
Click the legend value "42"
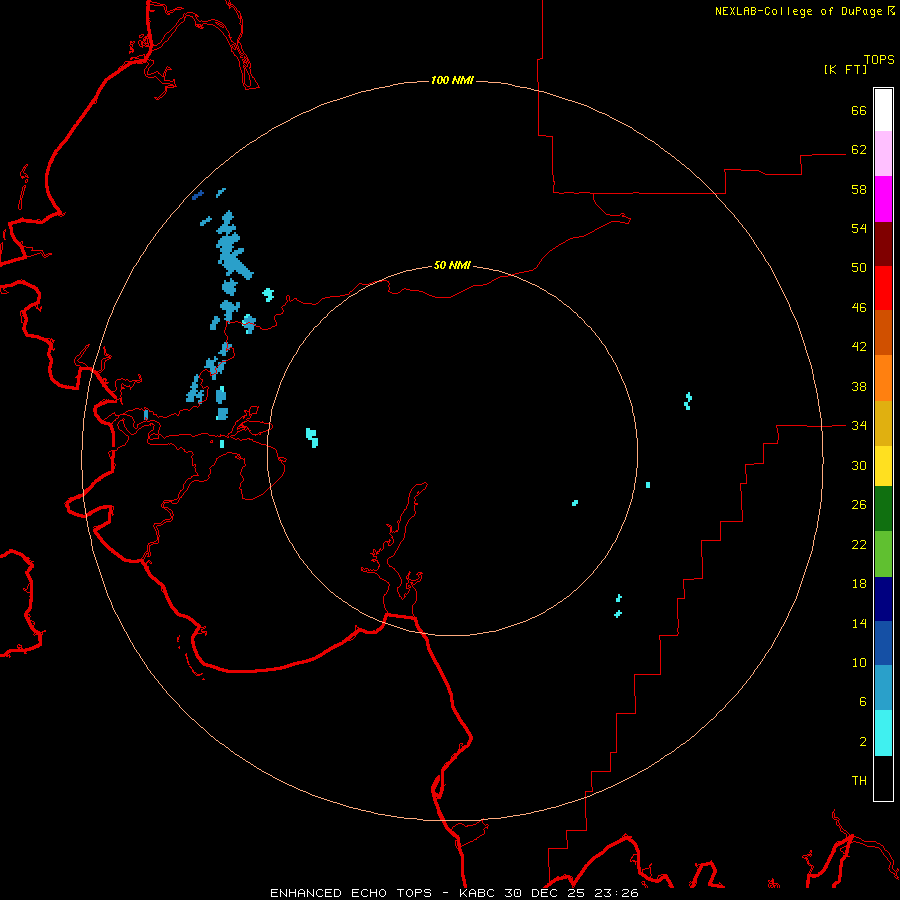point(859,347)
